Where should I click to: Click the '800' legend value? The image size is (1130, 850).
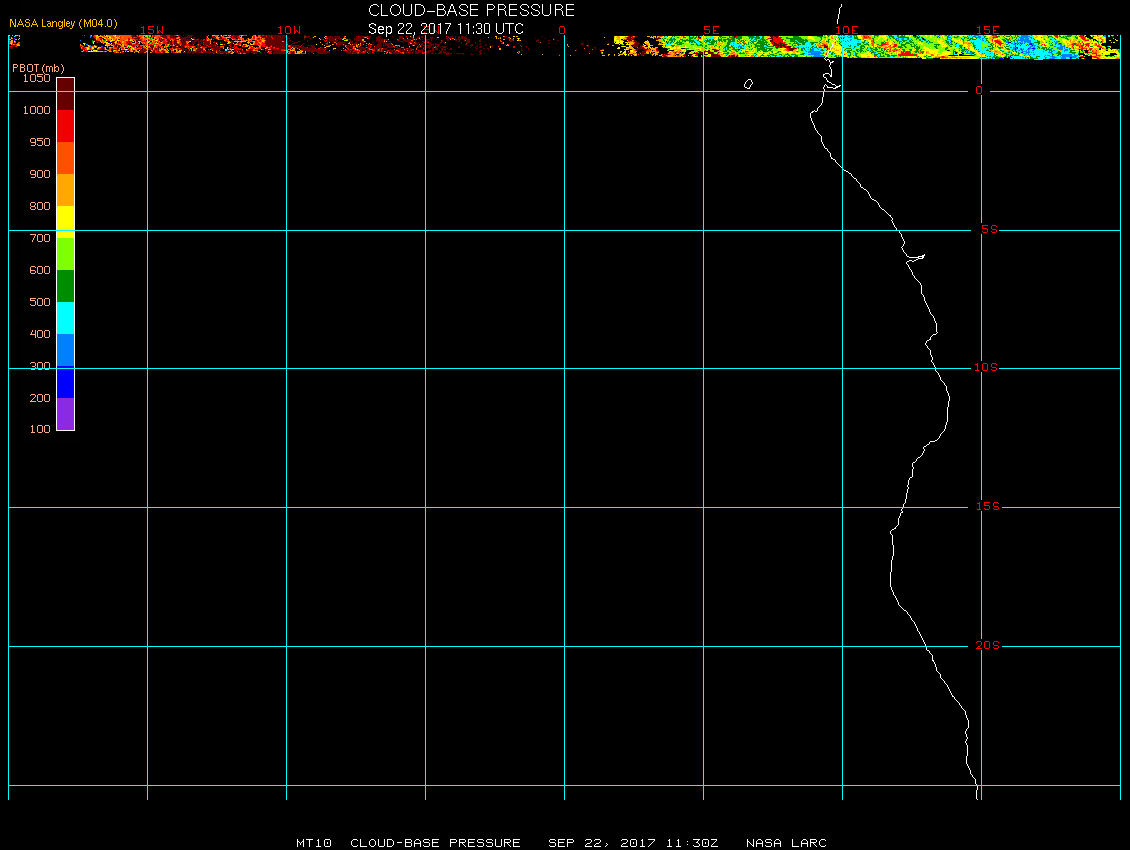pyautogui.click(x=40, y=206)
